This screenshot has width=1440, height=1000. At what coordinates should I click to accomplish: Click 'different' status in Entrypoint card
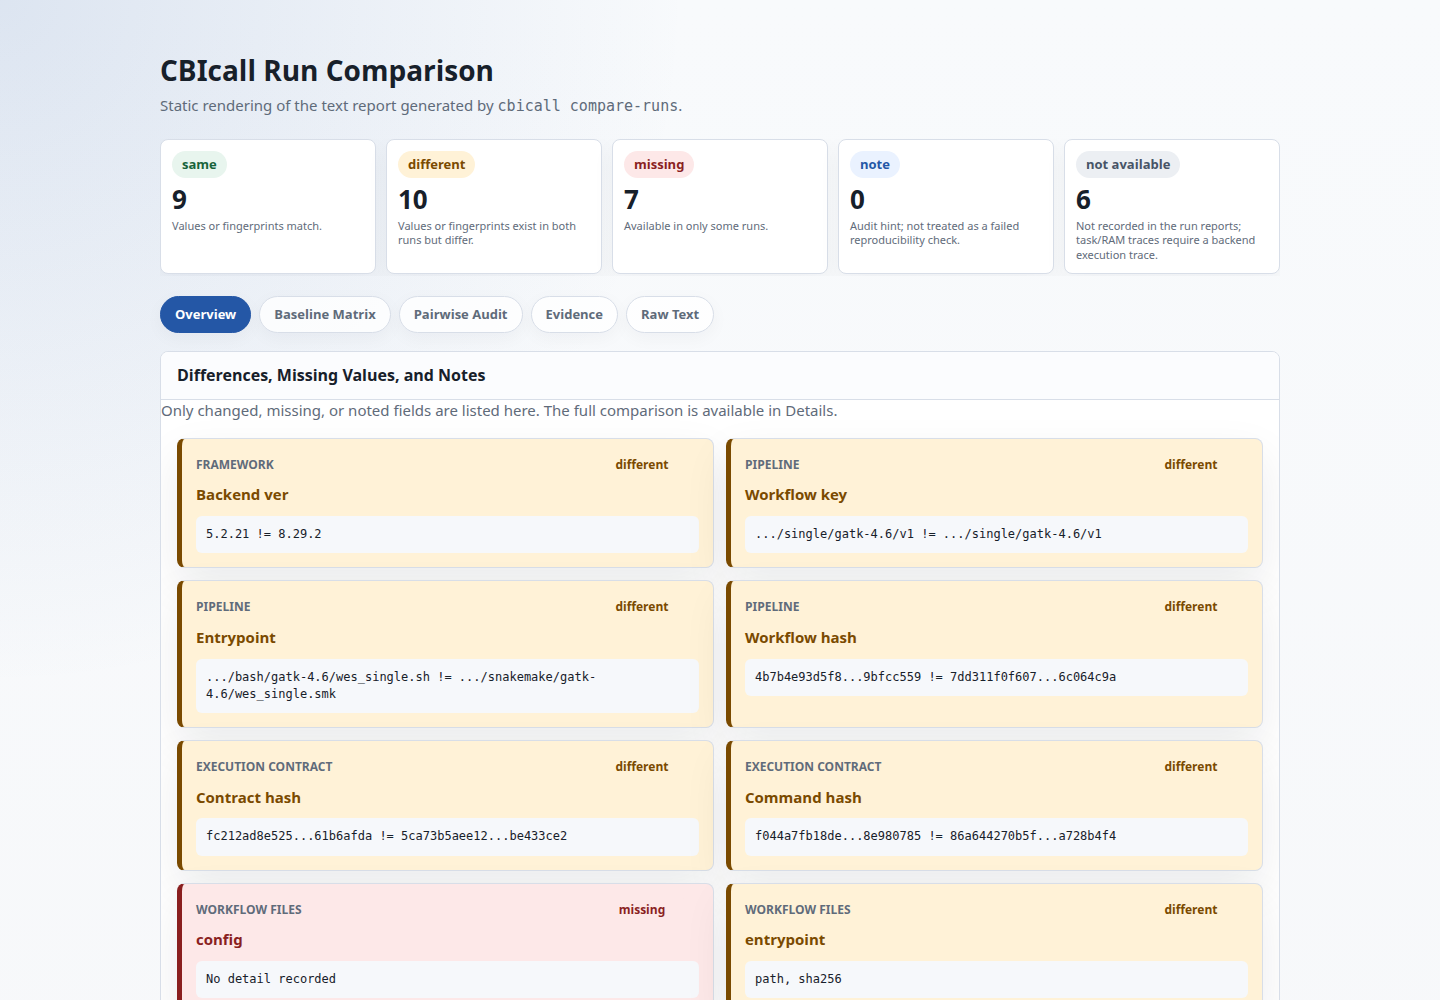pyautogui.click(x=642, y=607)
